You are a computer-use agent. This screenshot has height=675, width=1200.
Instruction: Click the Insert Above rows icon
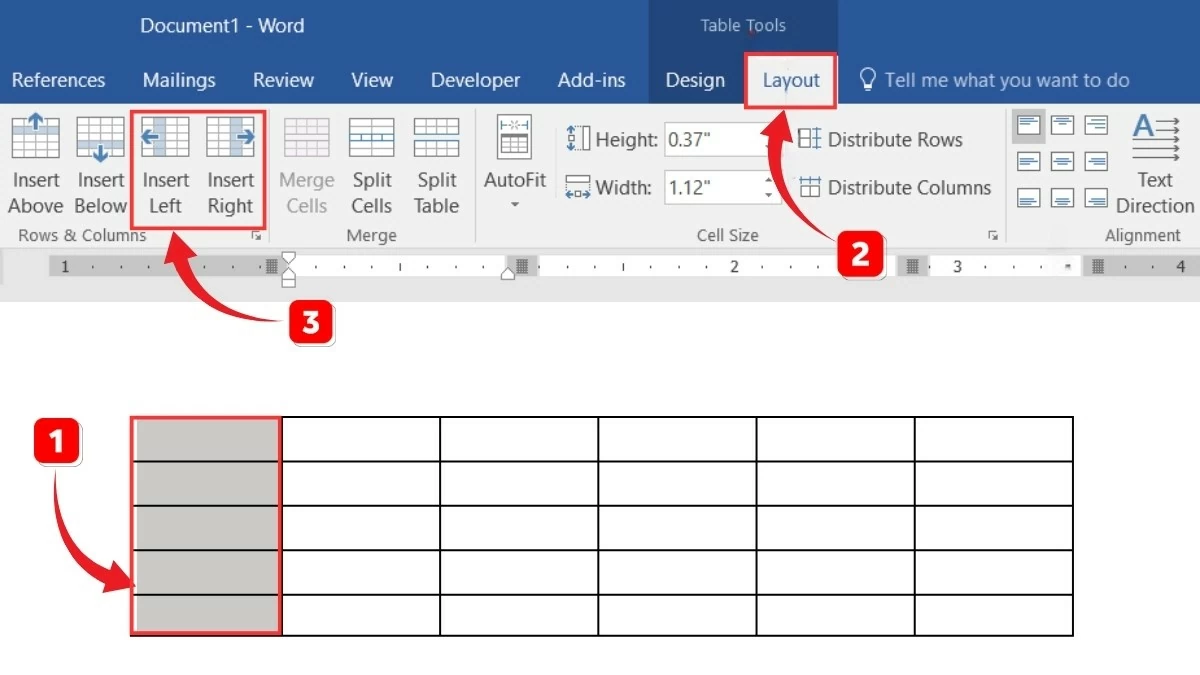(x=35, y=165)
